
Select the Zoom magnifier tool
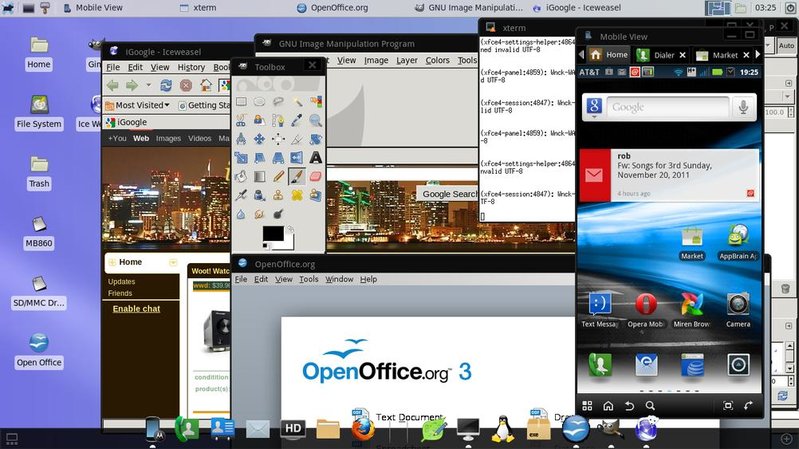(x=315, y=120)
